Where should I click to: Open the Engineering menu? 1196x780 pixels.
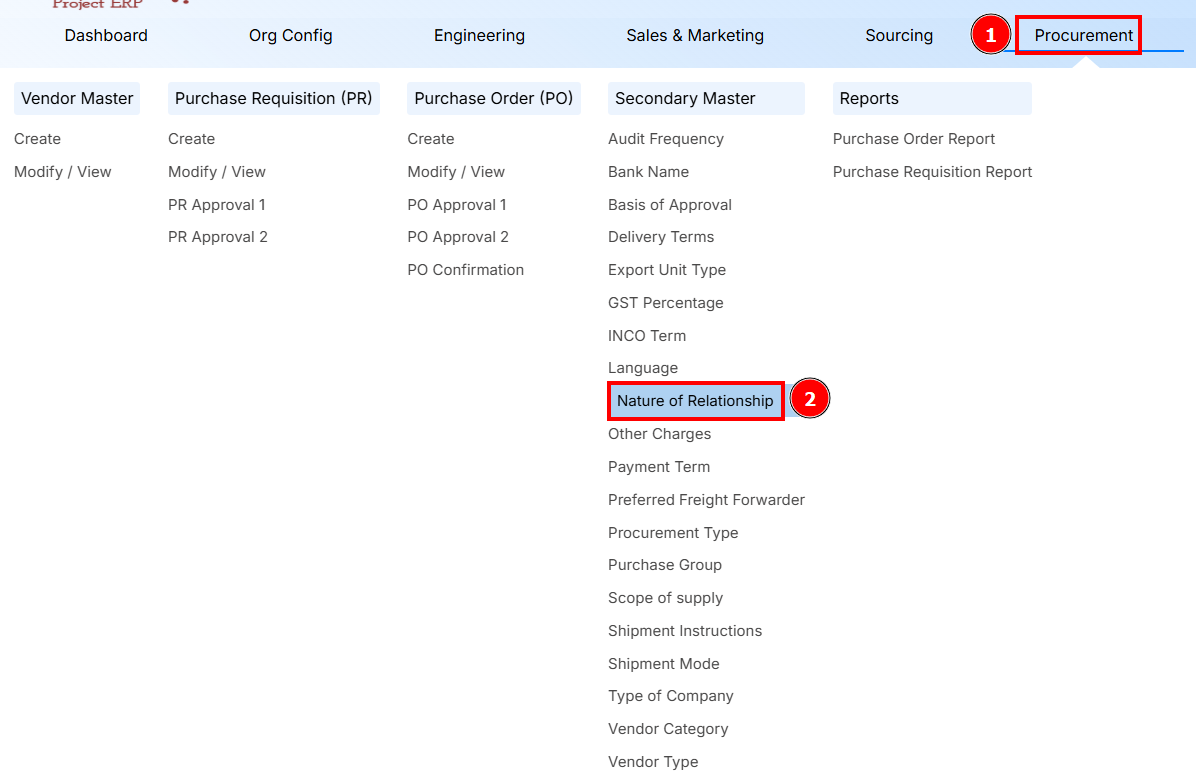coord(479,36)
